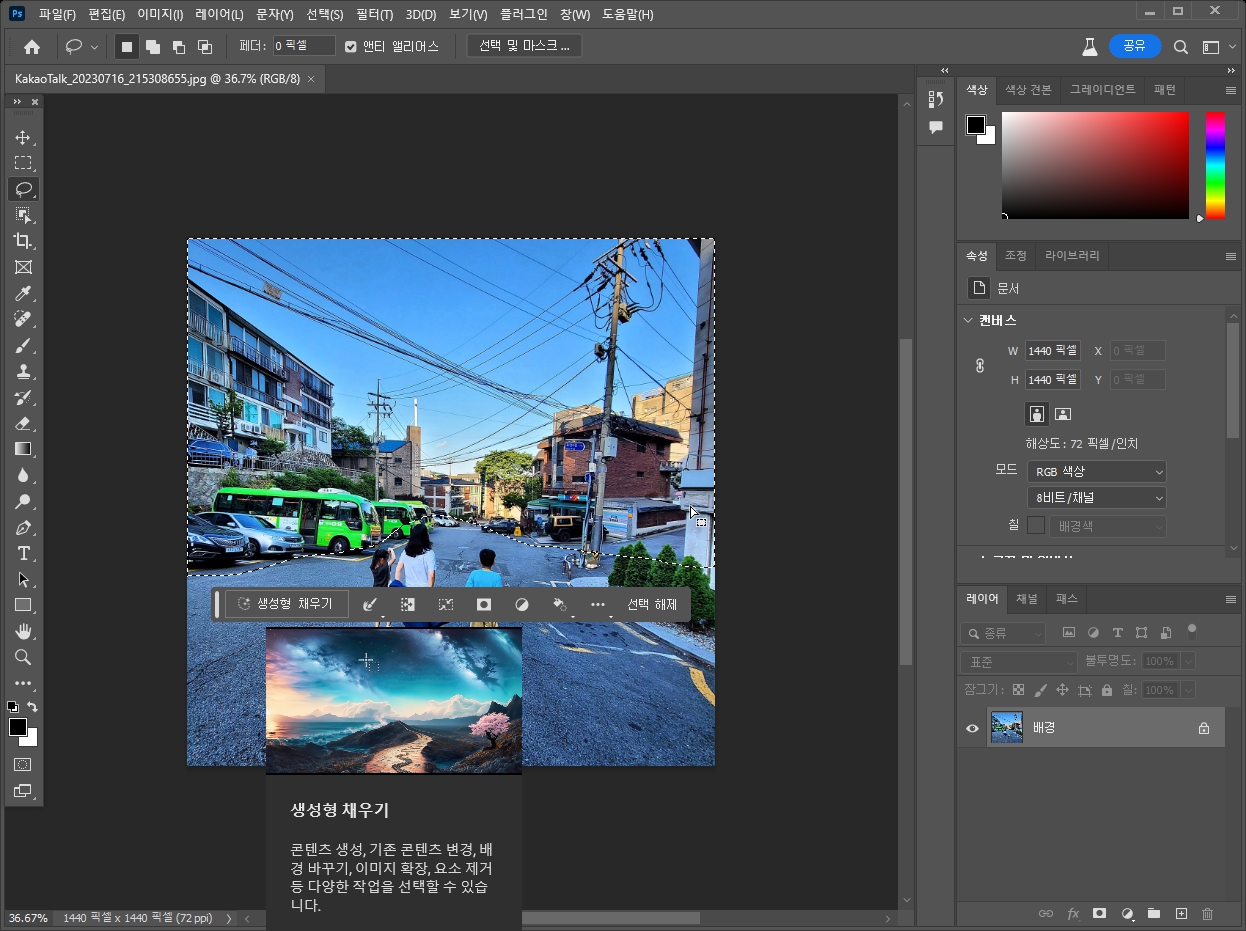Select the Crop tool
This screenshot has height=931, width=1246.
pos(23,241)
